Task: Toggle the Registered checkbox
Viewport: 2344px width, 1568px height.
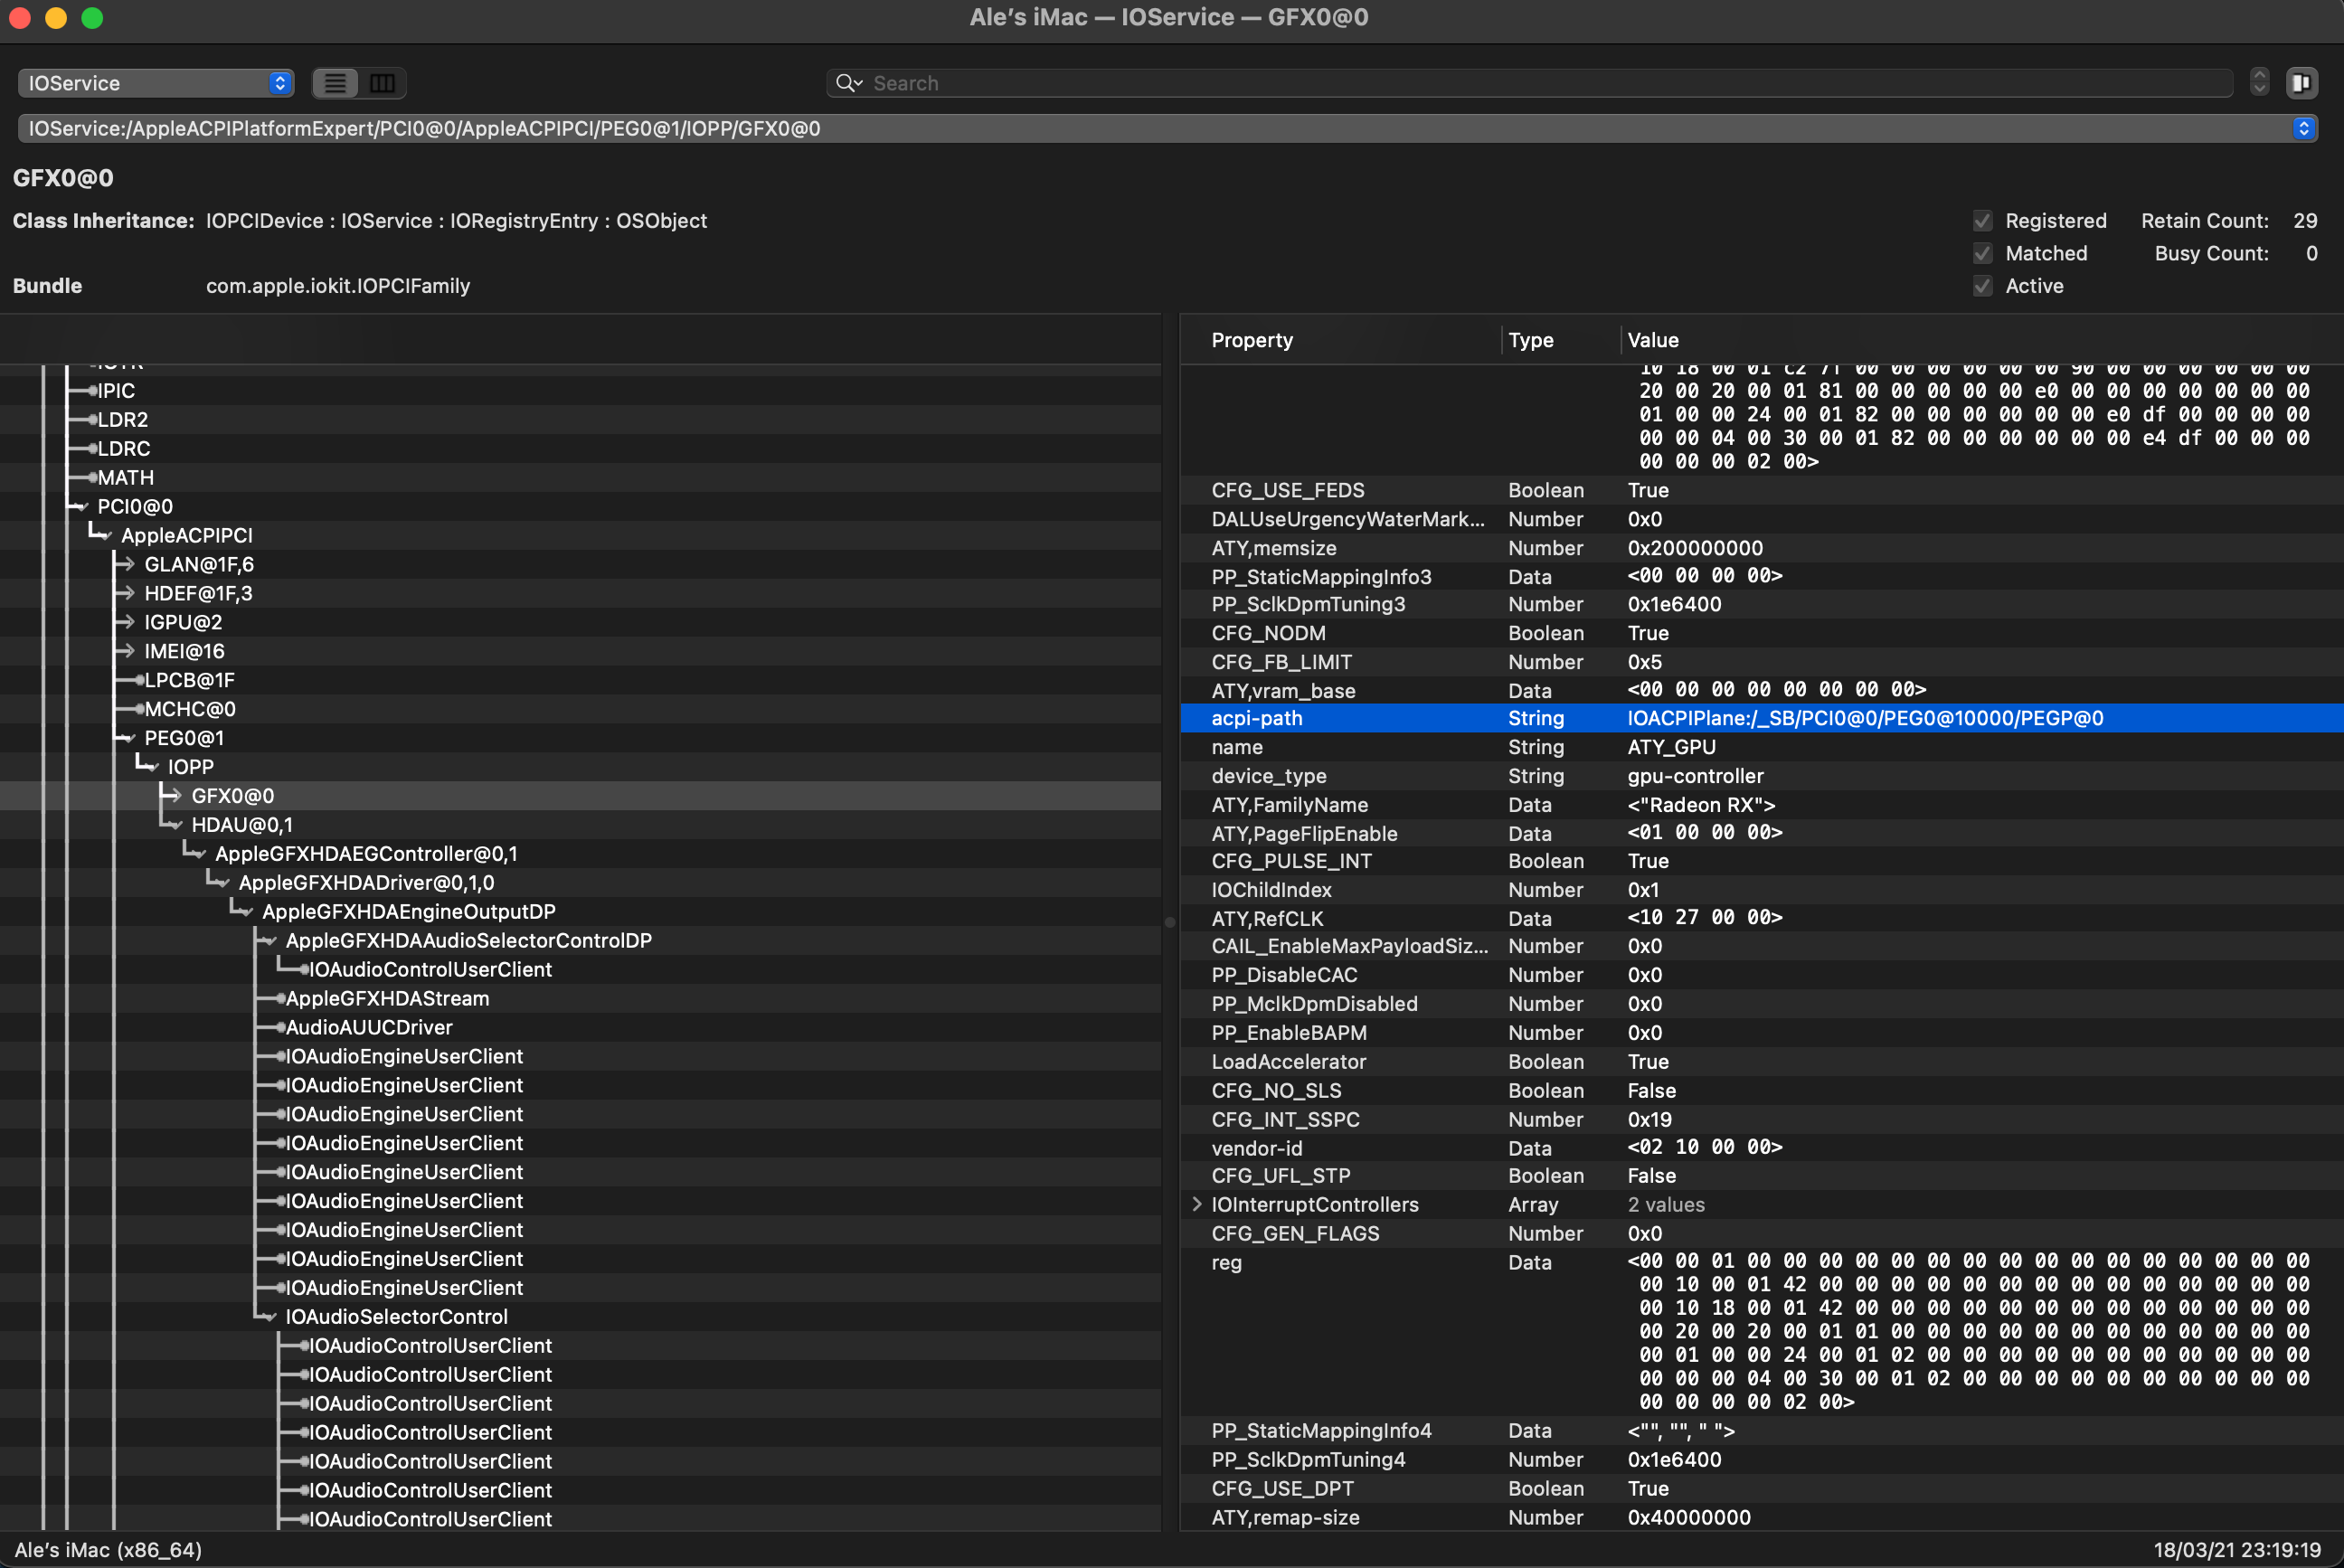Action: coord(1983,221)
